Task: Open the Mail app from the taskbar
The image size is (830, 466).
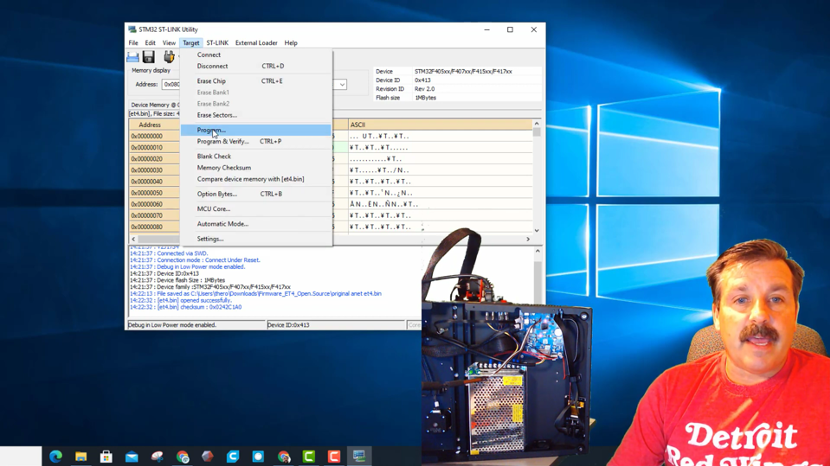Action: coord(132,456)
